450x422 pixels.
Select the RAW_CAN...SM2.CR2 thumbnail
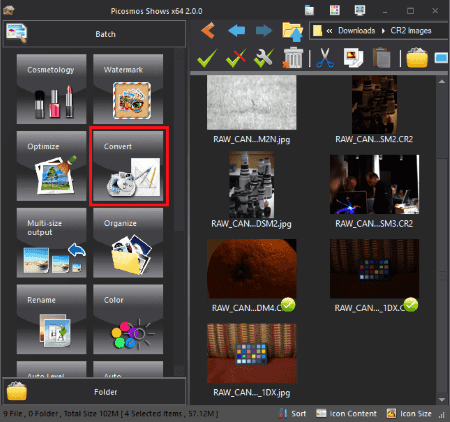(374, 104)
